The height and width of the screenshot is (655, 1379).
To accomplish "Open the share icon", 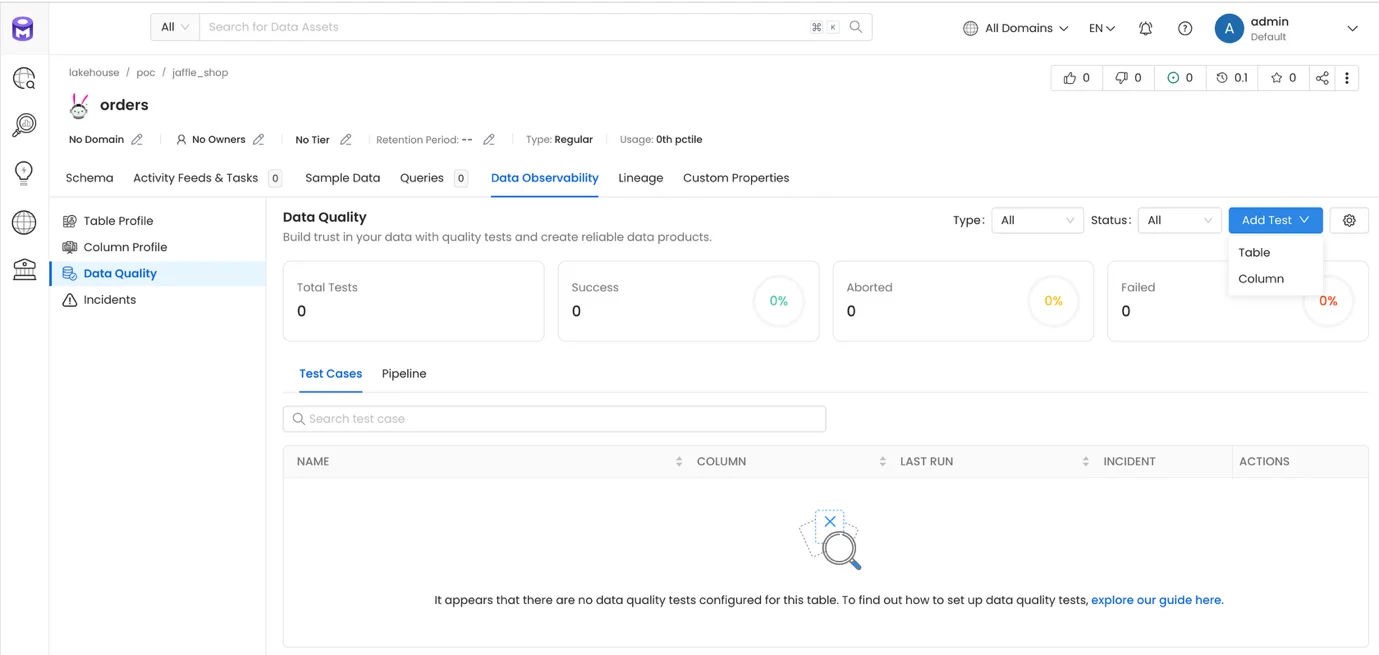I will click(x=1322, y=78).
